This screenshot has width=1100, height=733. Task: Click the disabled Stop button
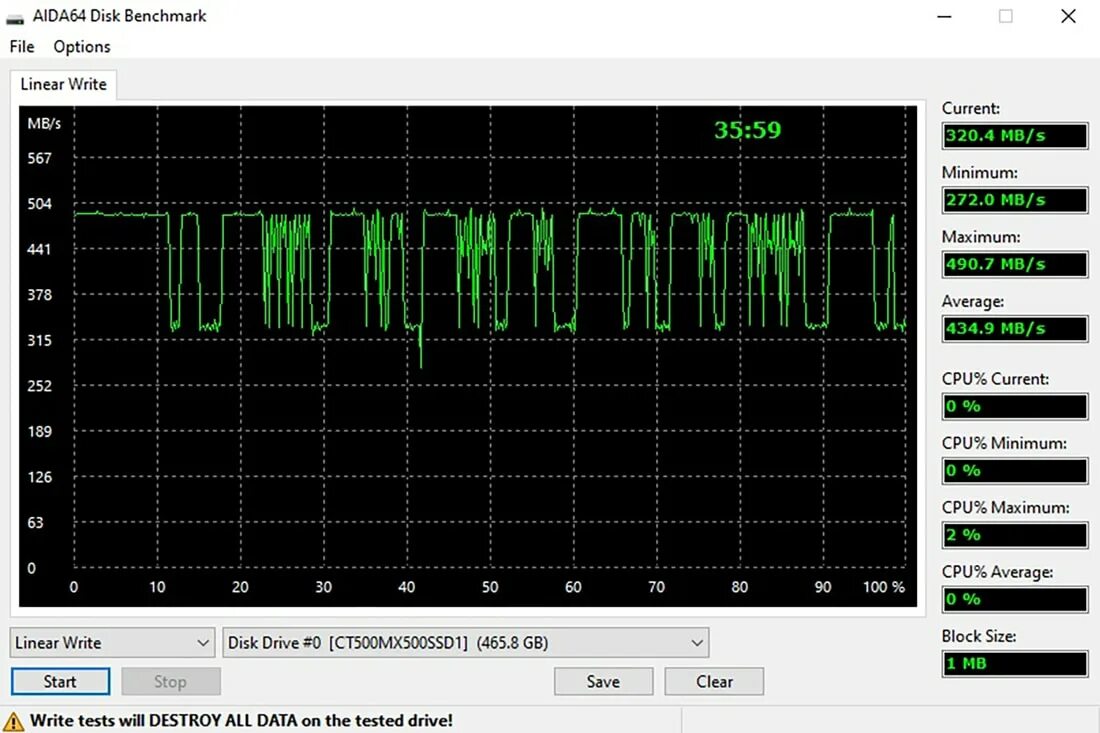point(170,681)
